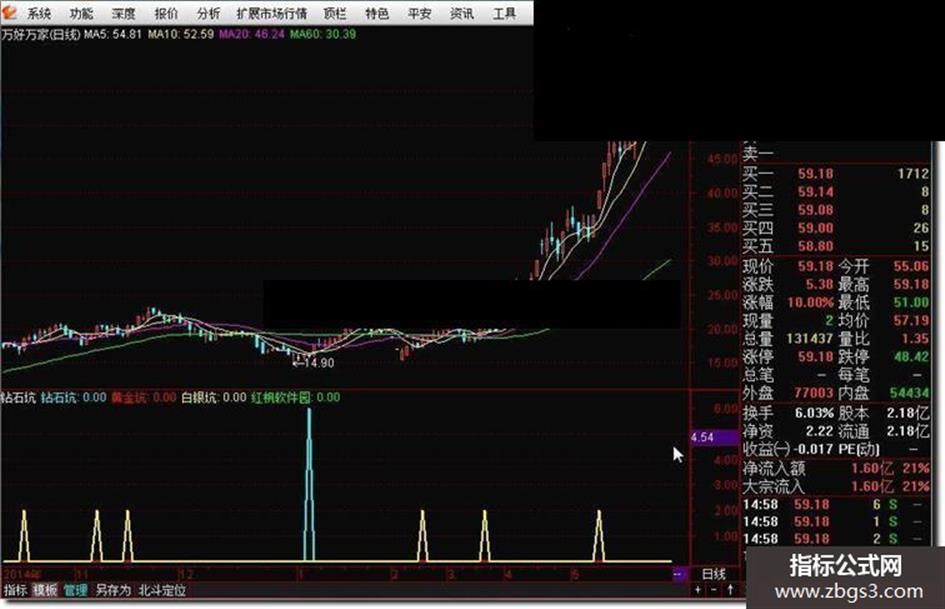Screen dimensions: 945x609
Task: Open the 分析 menu
Action: (208, 13)
